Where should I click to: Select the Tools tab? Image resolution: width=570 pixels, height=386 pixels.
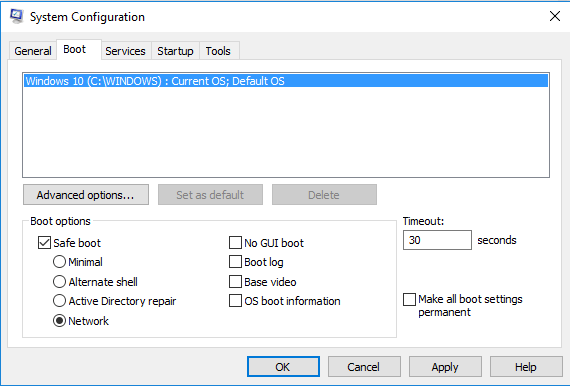click(218, 51)
